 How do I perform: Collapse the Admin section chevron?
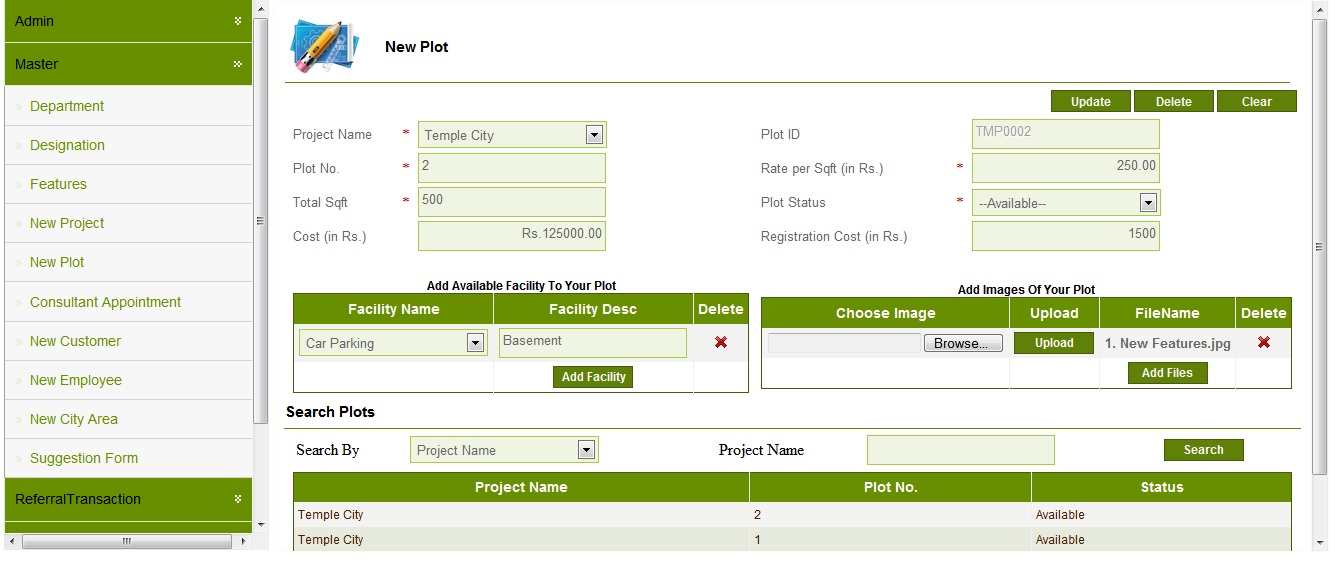tap(238, 21)
